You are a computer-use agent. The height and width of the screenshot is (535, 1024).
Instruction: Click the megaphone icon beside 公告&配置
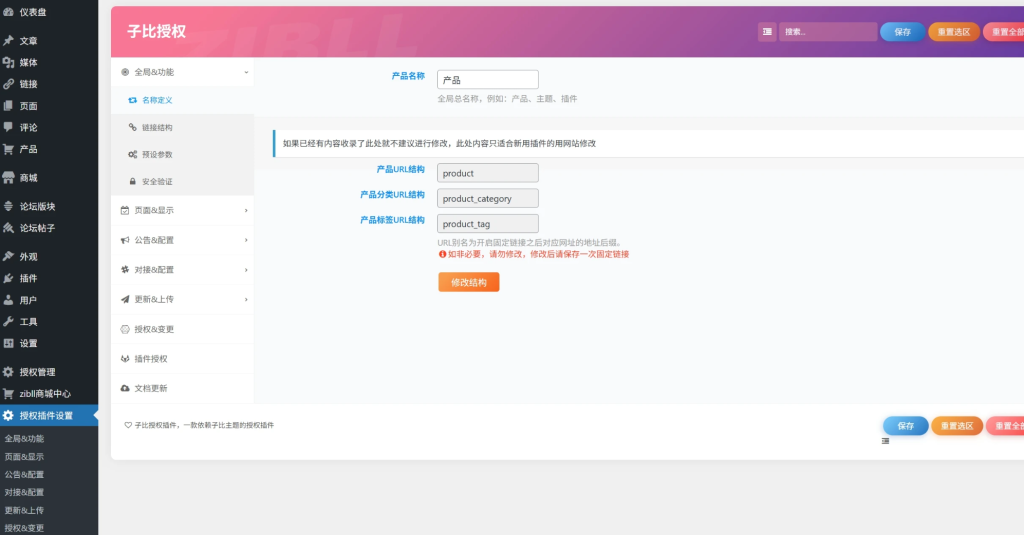(x=125, y=240)
